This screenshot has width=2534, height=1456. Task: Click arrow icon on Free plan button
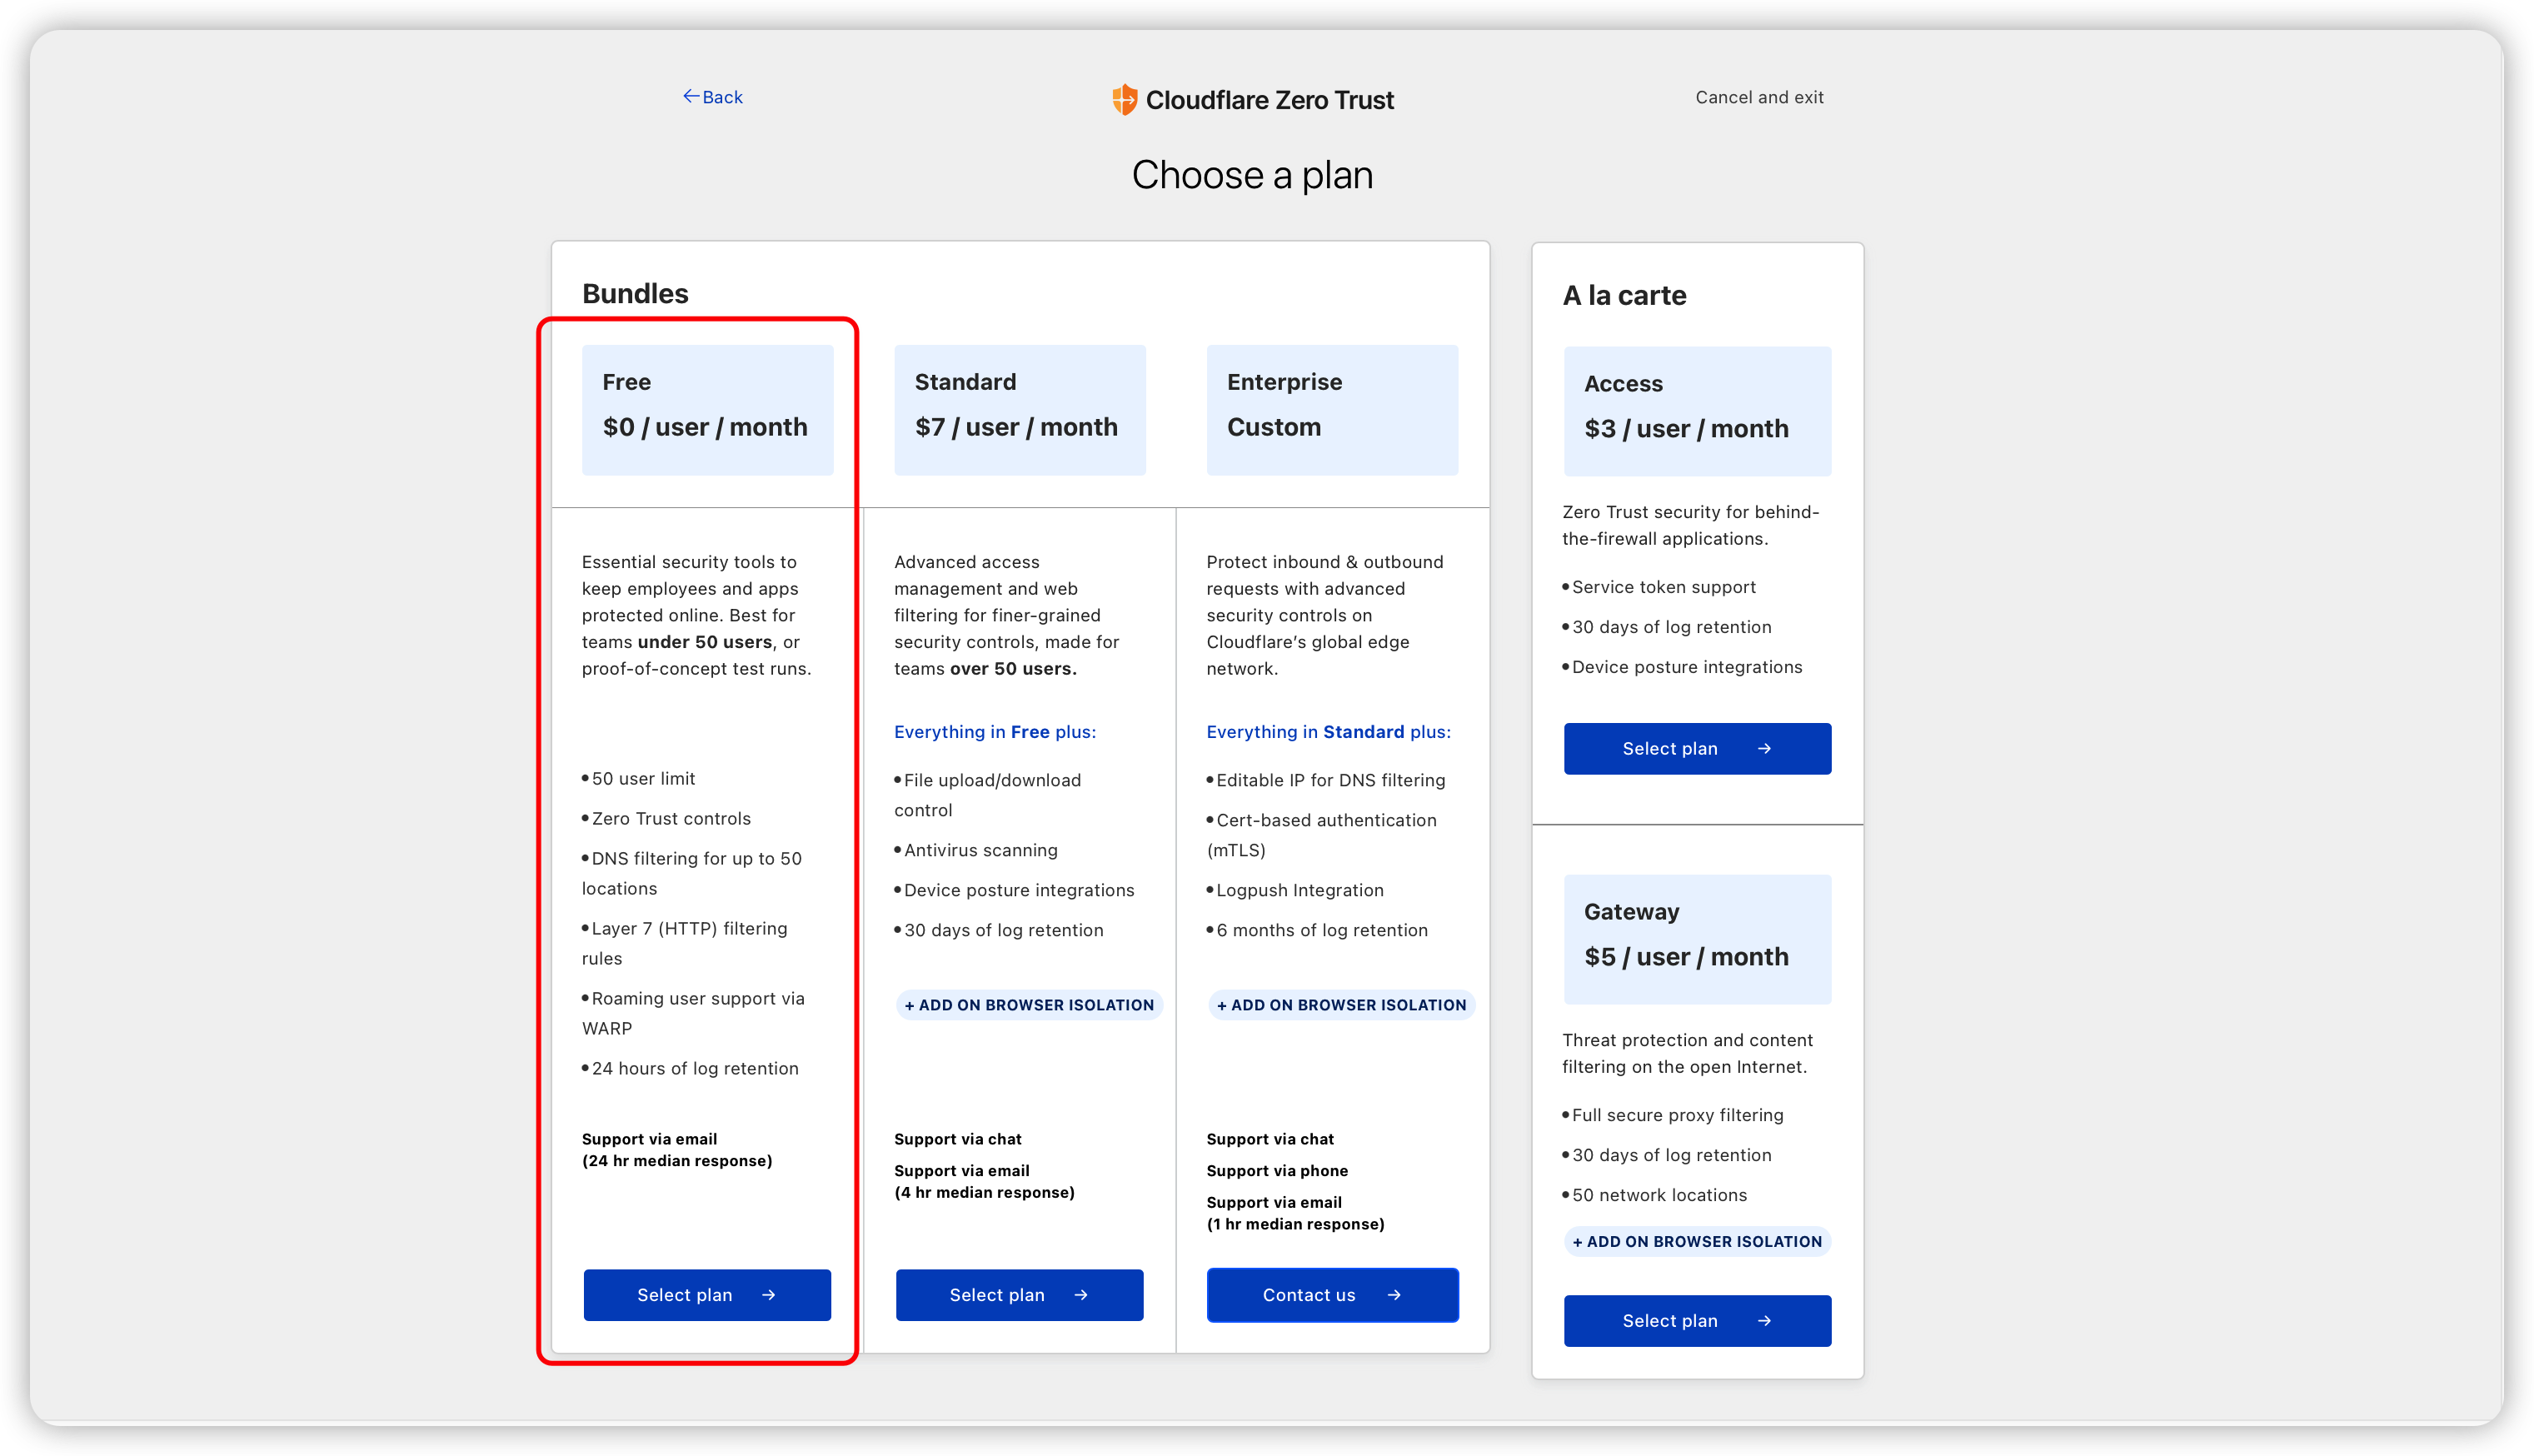tap(768, 1295)
